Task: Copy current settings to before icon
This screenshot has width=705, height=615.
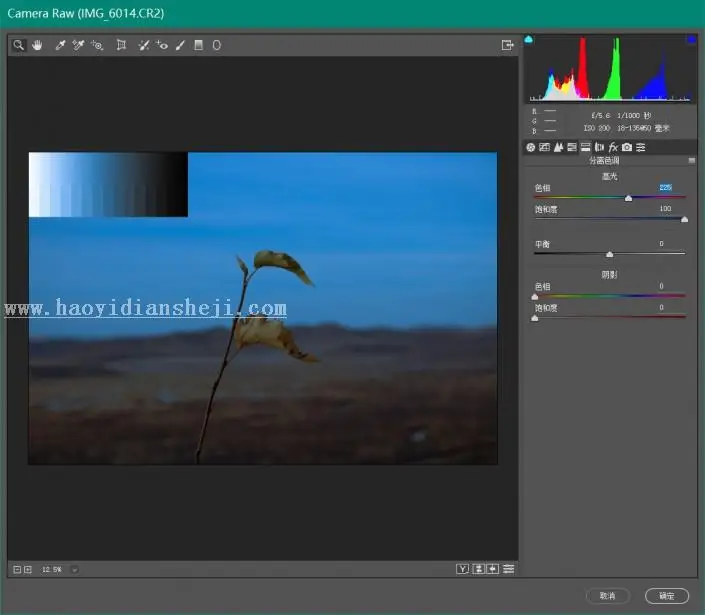Action: (x=493, y=569)
